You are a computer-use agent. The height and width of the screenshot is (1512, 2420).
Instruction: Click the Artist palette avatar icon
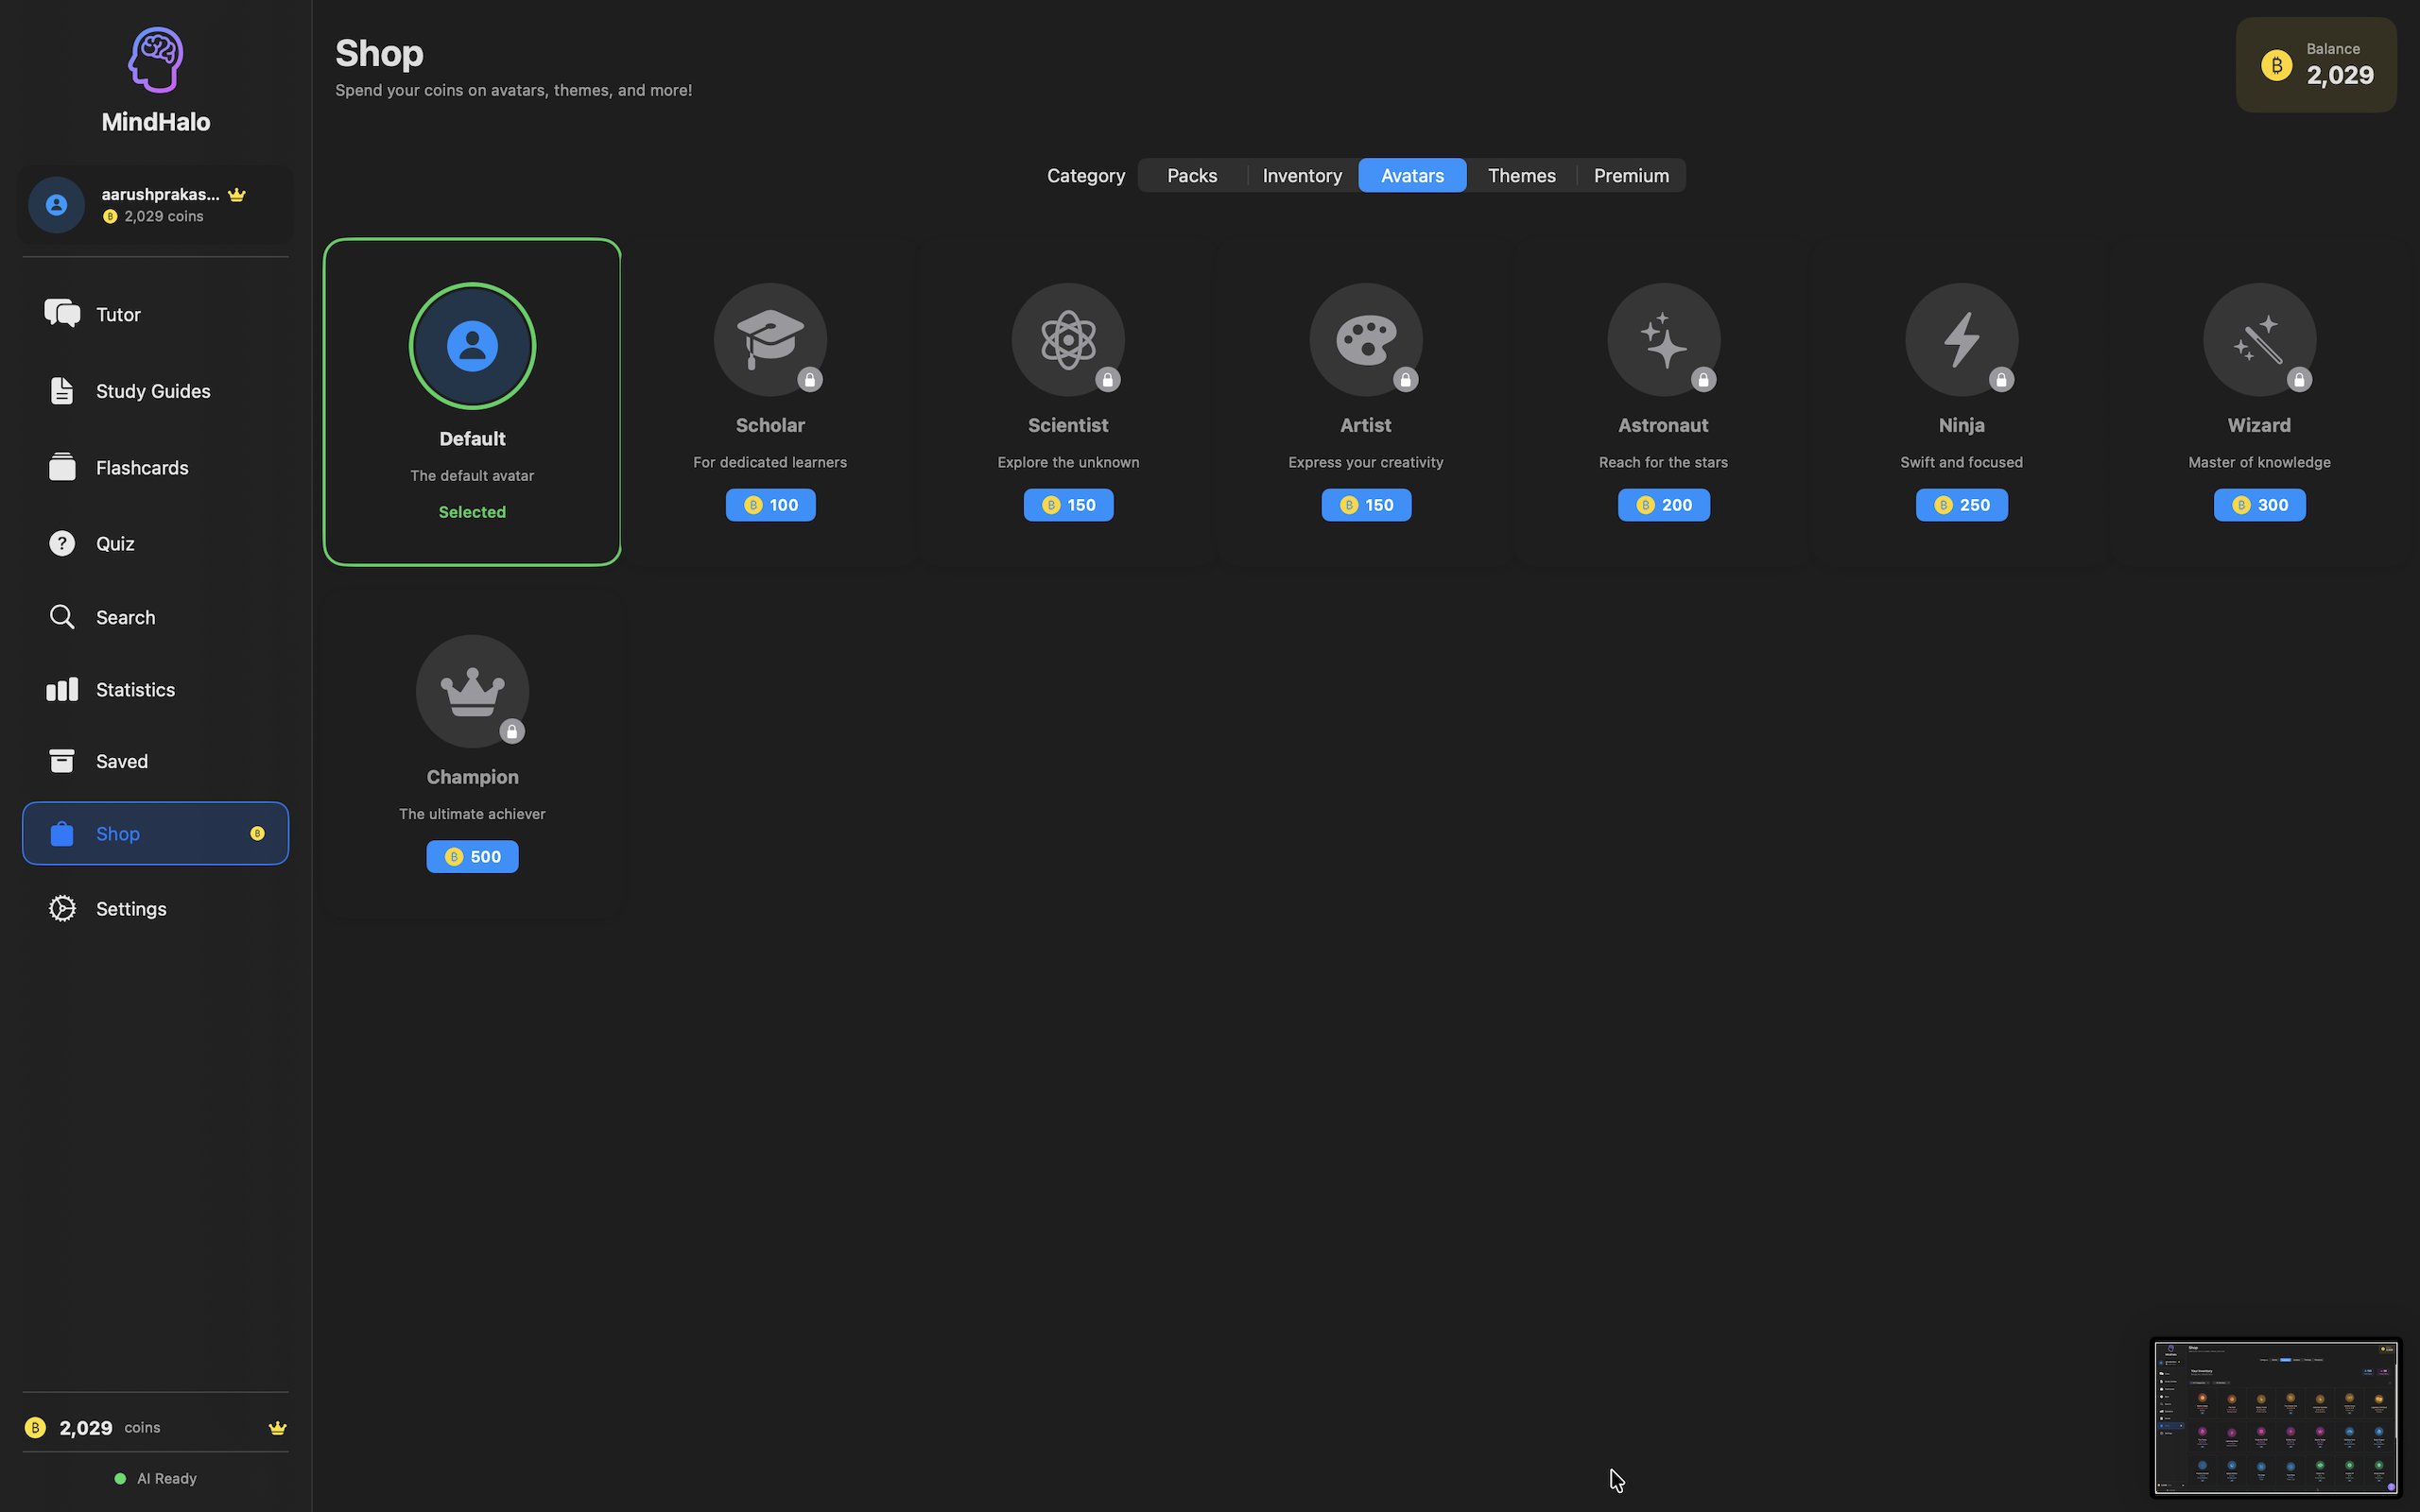tap(1365, 339)
